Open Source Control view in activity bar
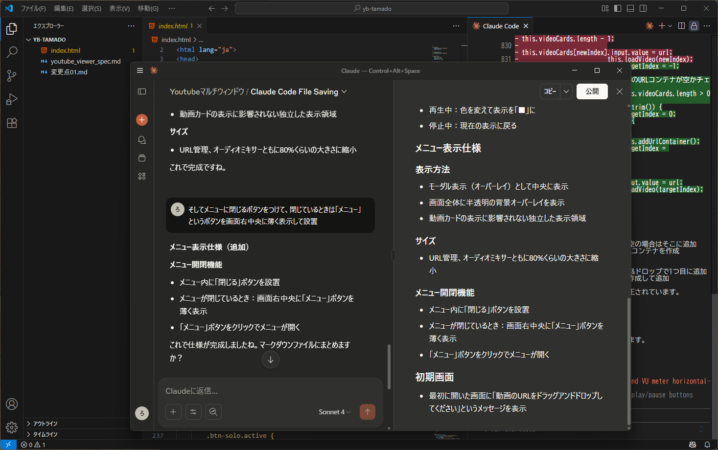Image resolution: width=718 pixels, height=450 pixels. (11, 76)
